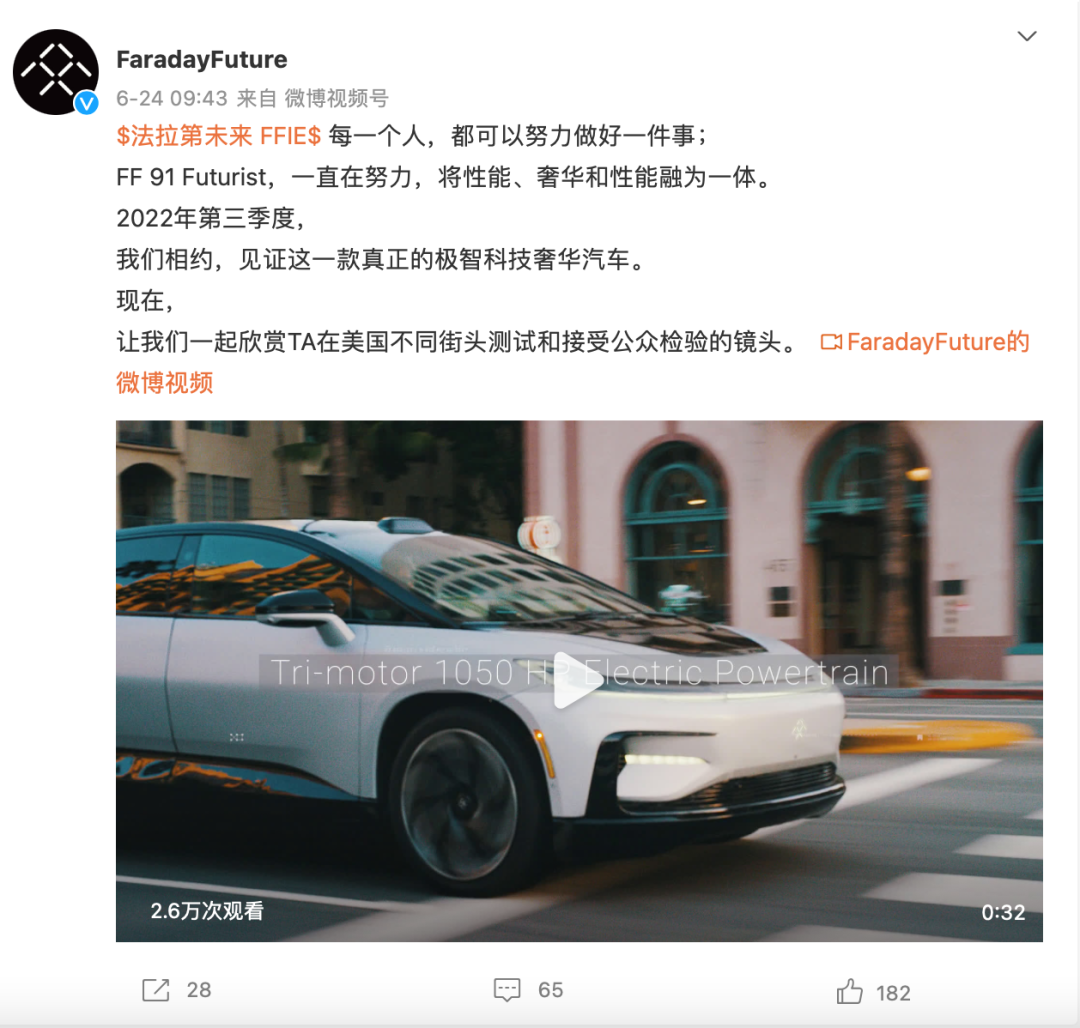
Task: Expand the post options chevron
Action: (x=1027, y=36)
